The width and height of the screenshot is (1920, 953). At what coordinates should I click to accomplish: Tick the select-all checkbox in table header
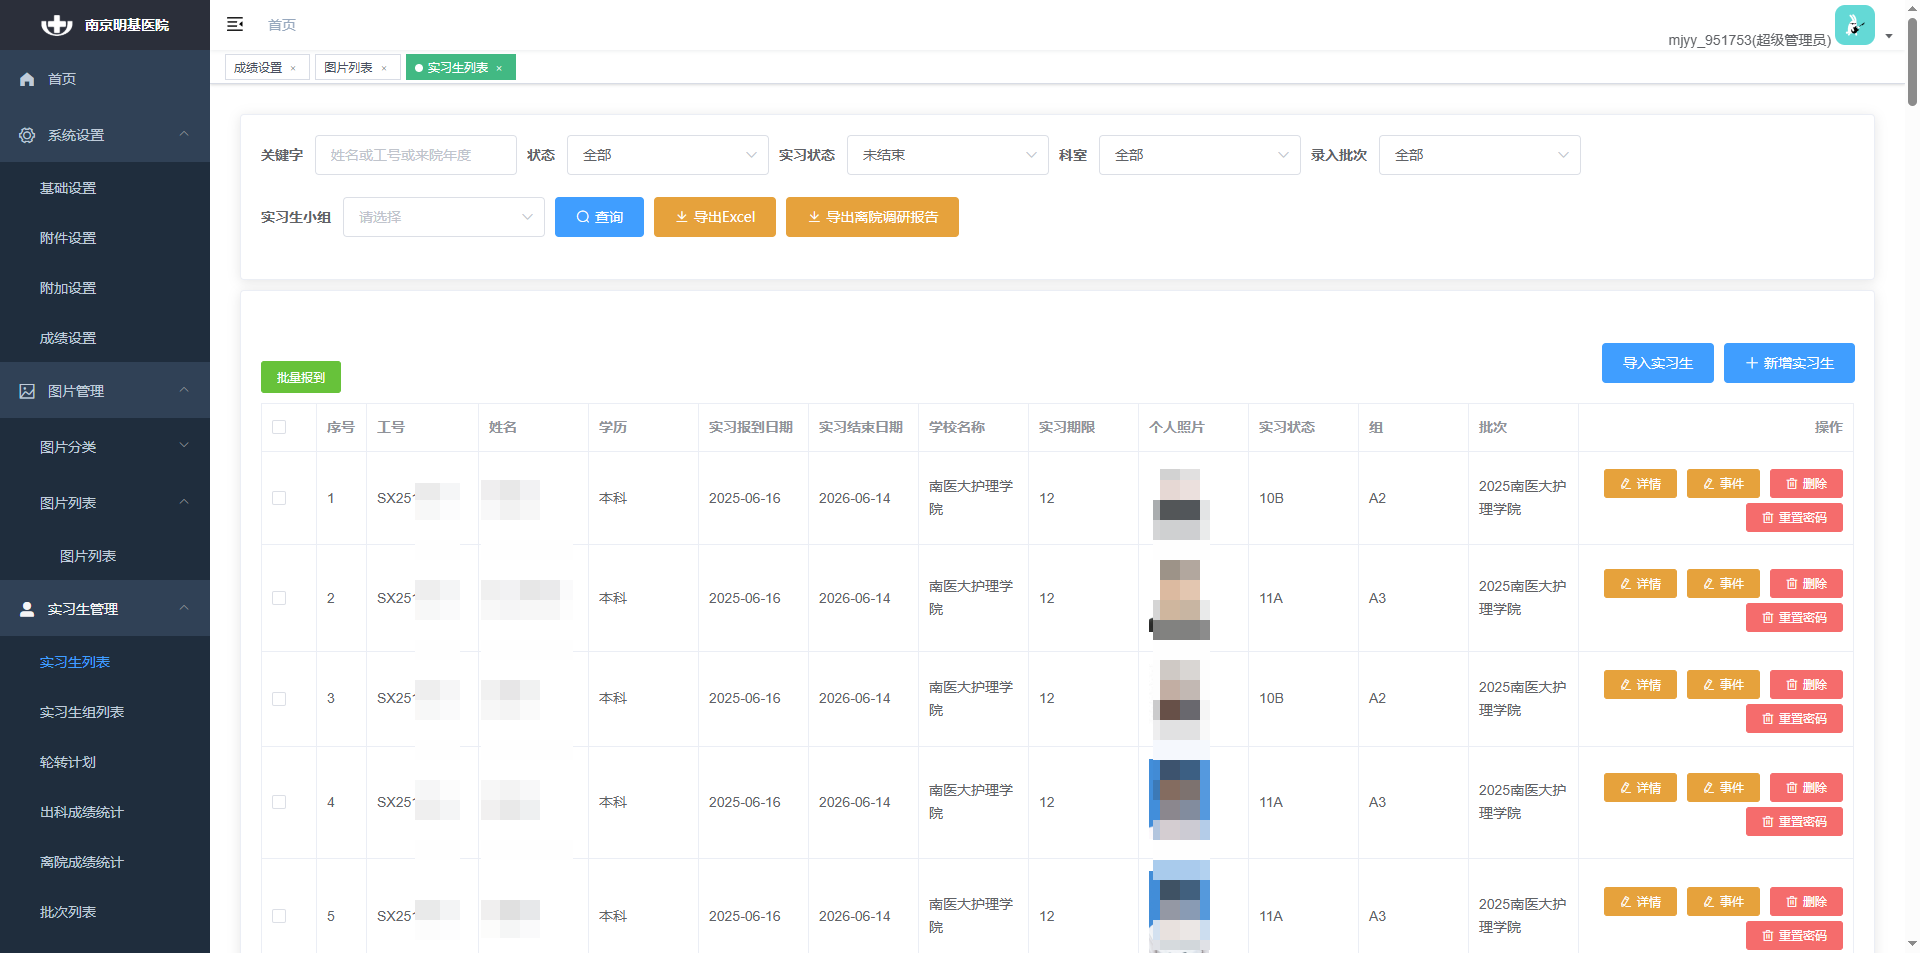point(279,427)
